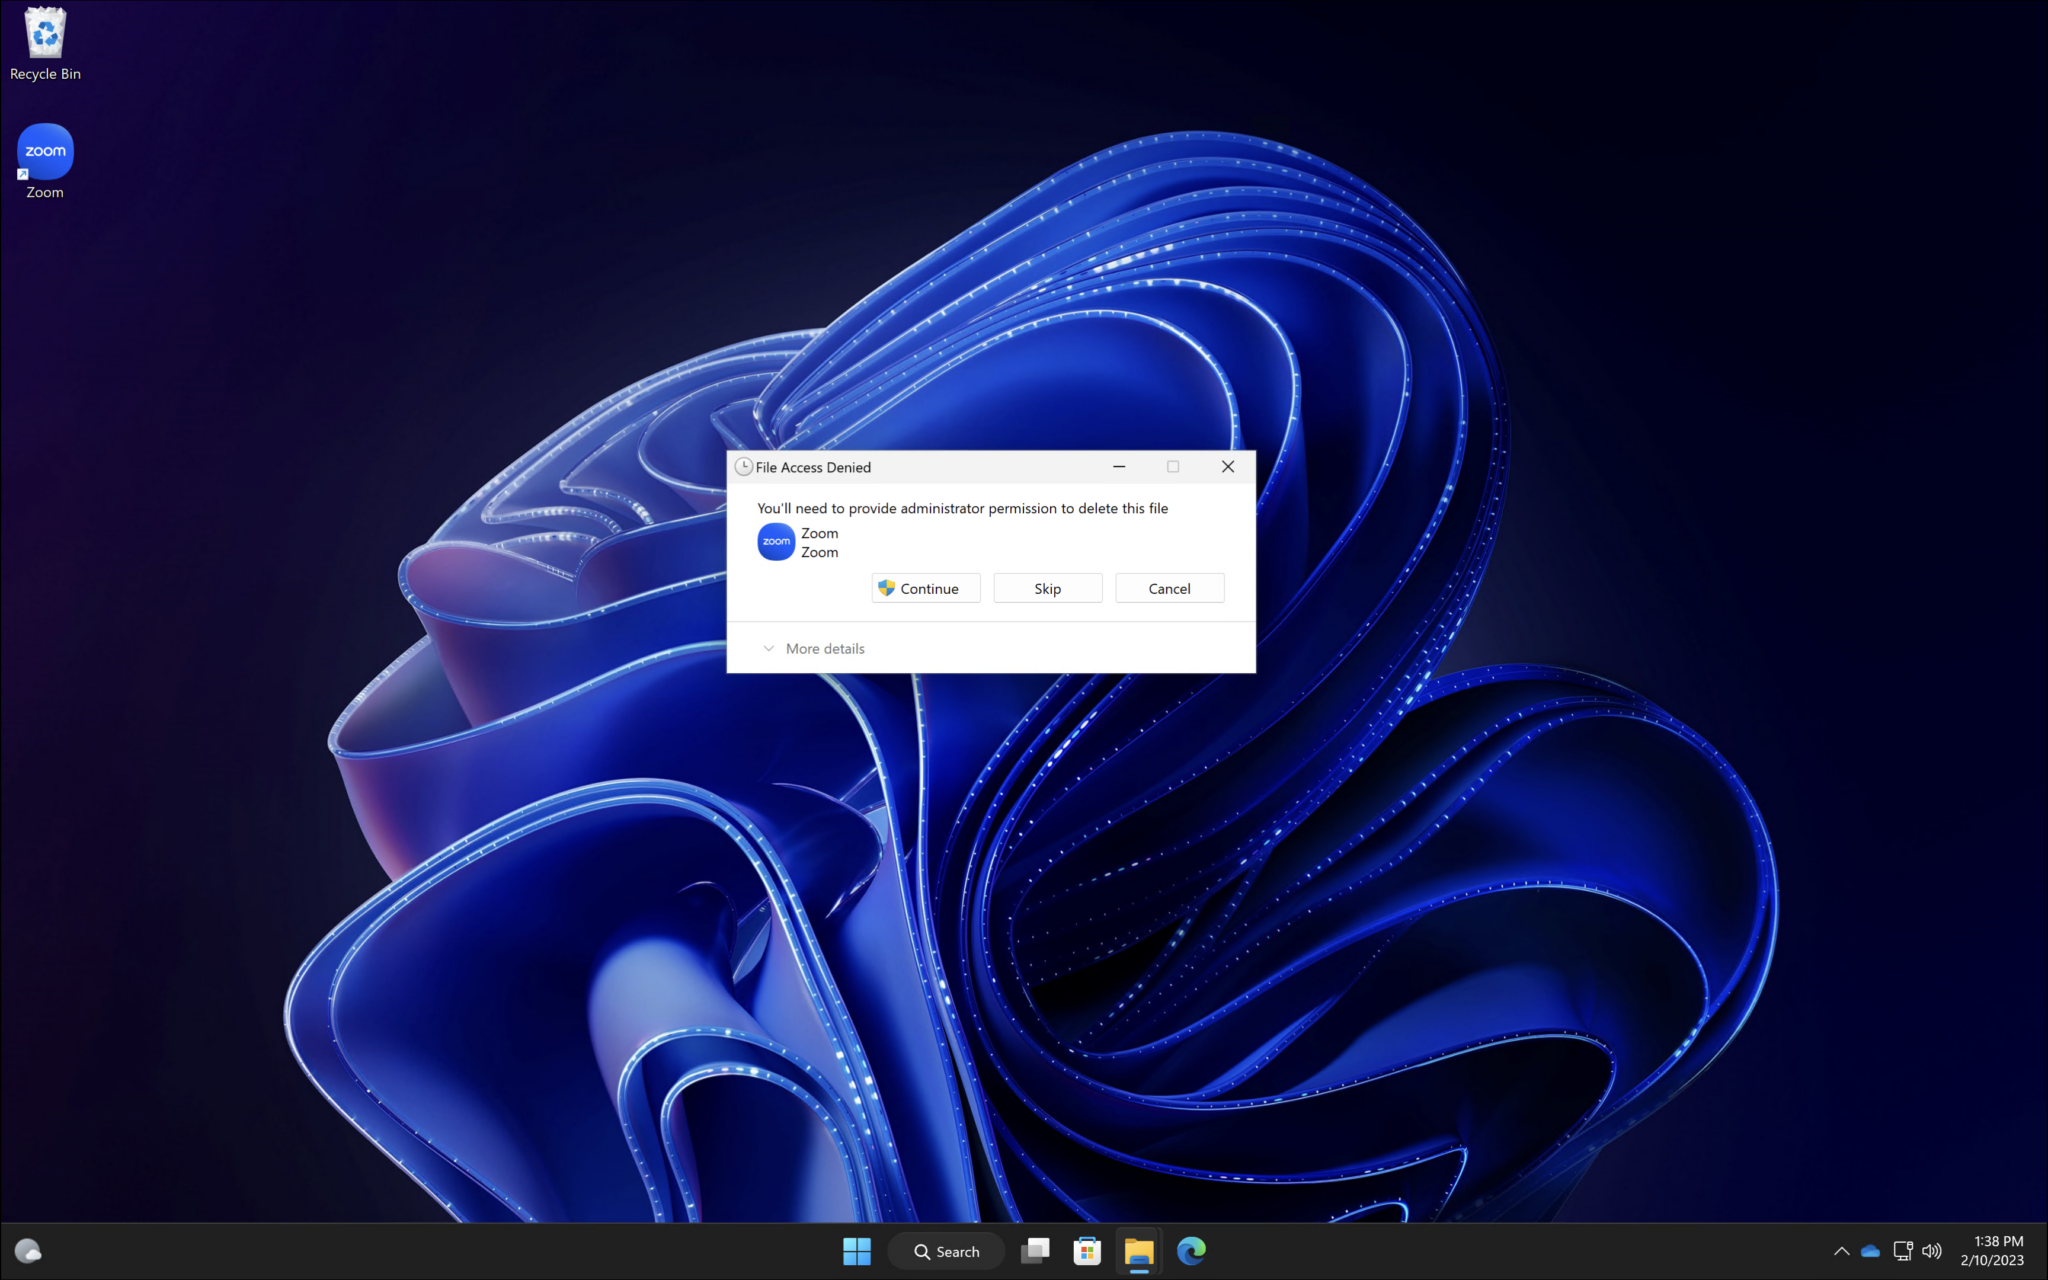The width and height of the screenshot is (2048, 1280).
Task: Click the taskbar Search box
Action: 946,1251
